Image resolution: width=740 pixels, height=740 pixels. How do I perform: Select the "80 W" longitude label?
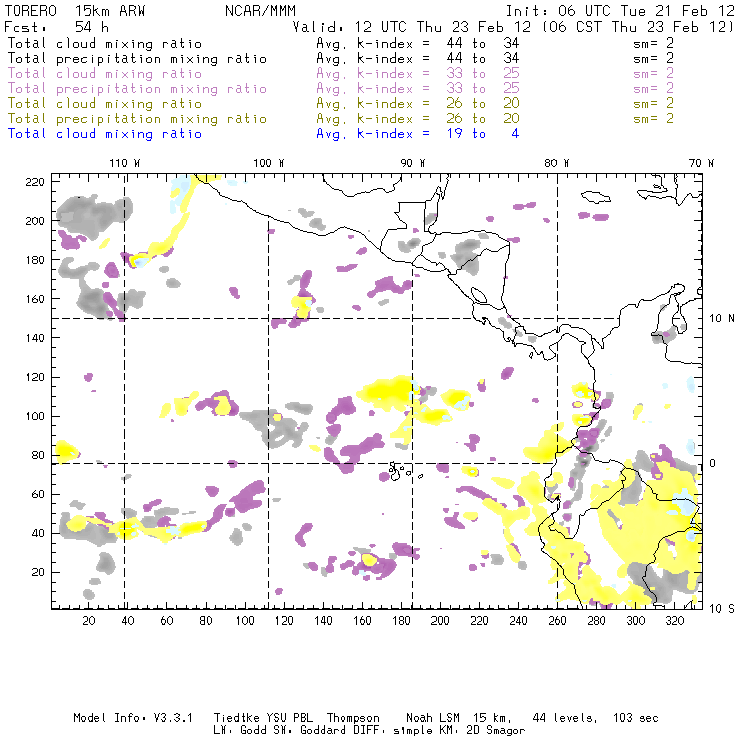[x=557, y=163]
